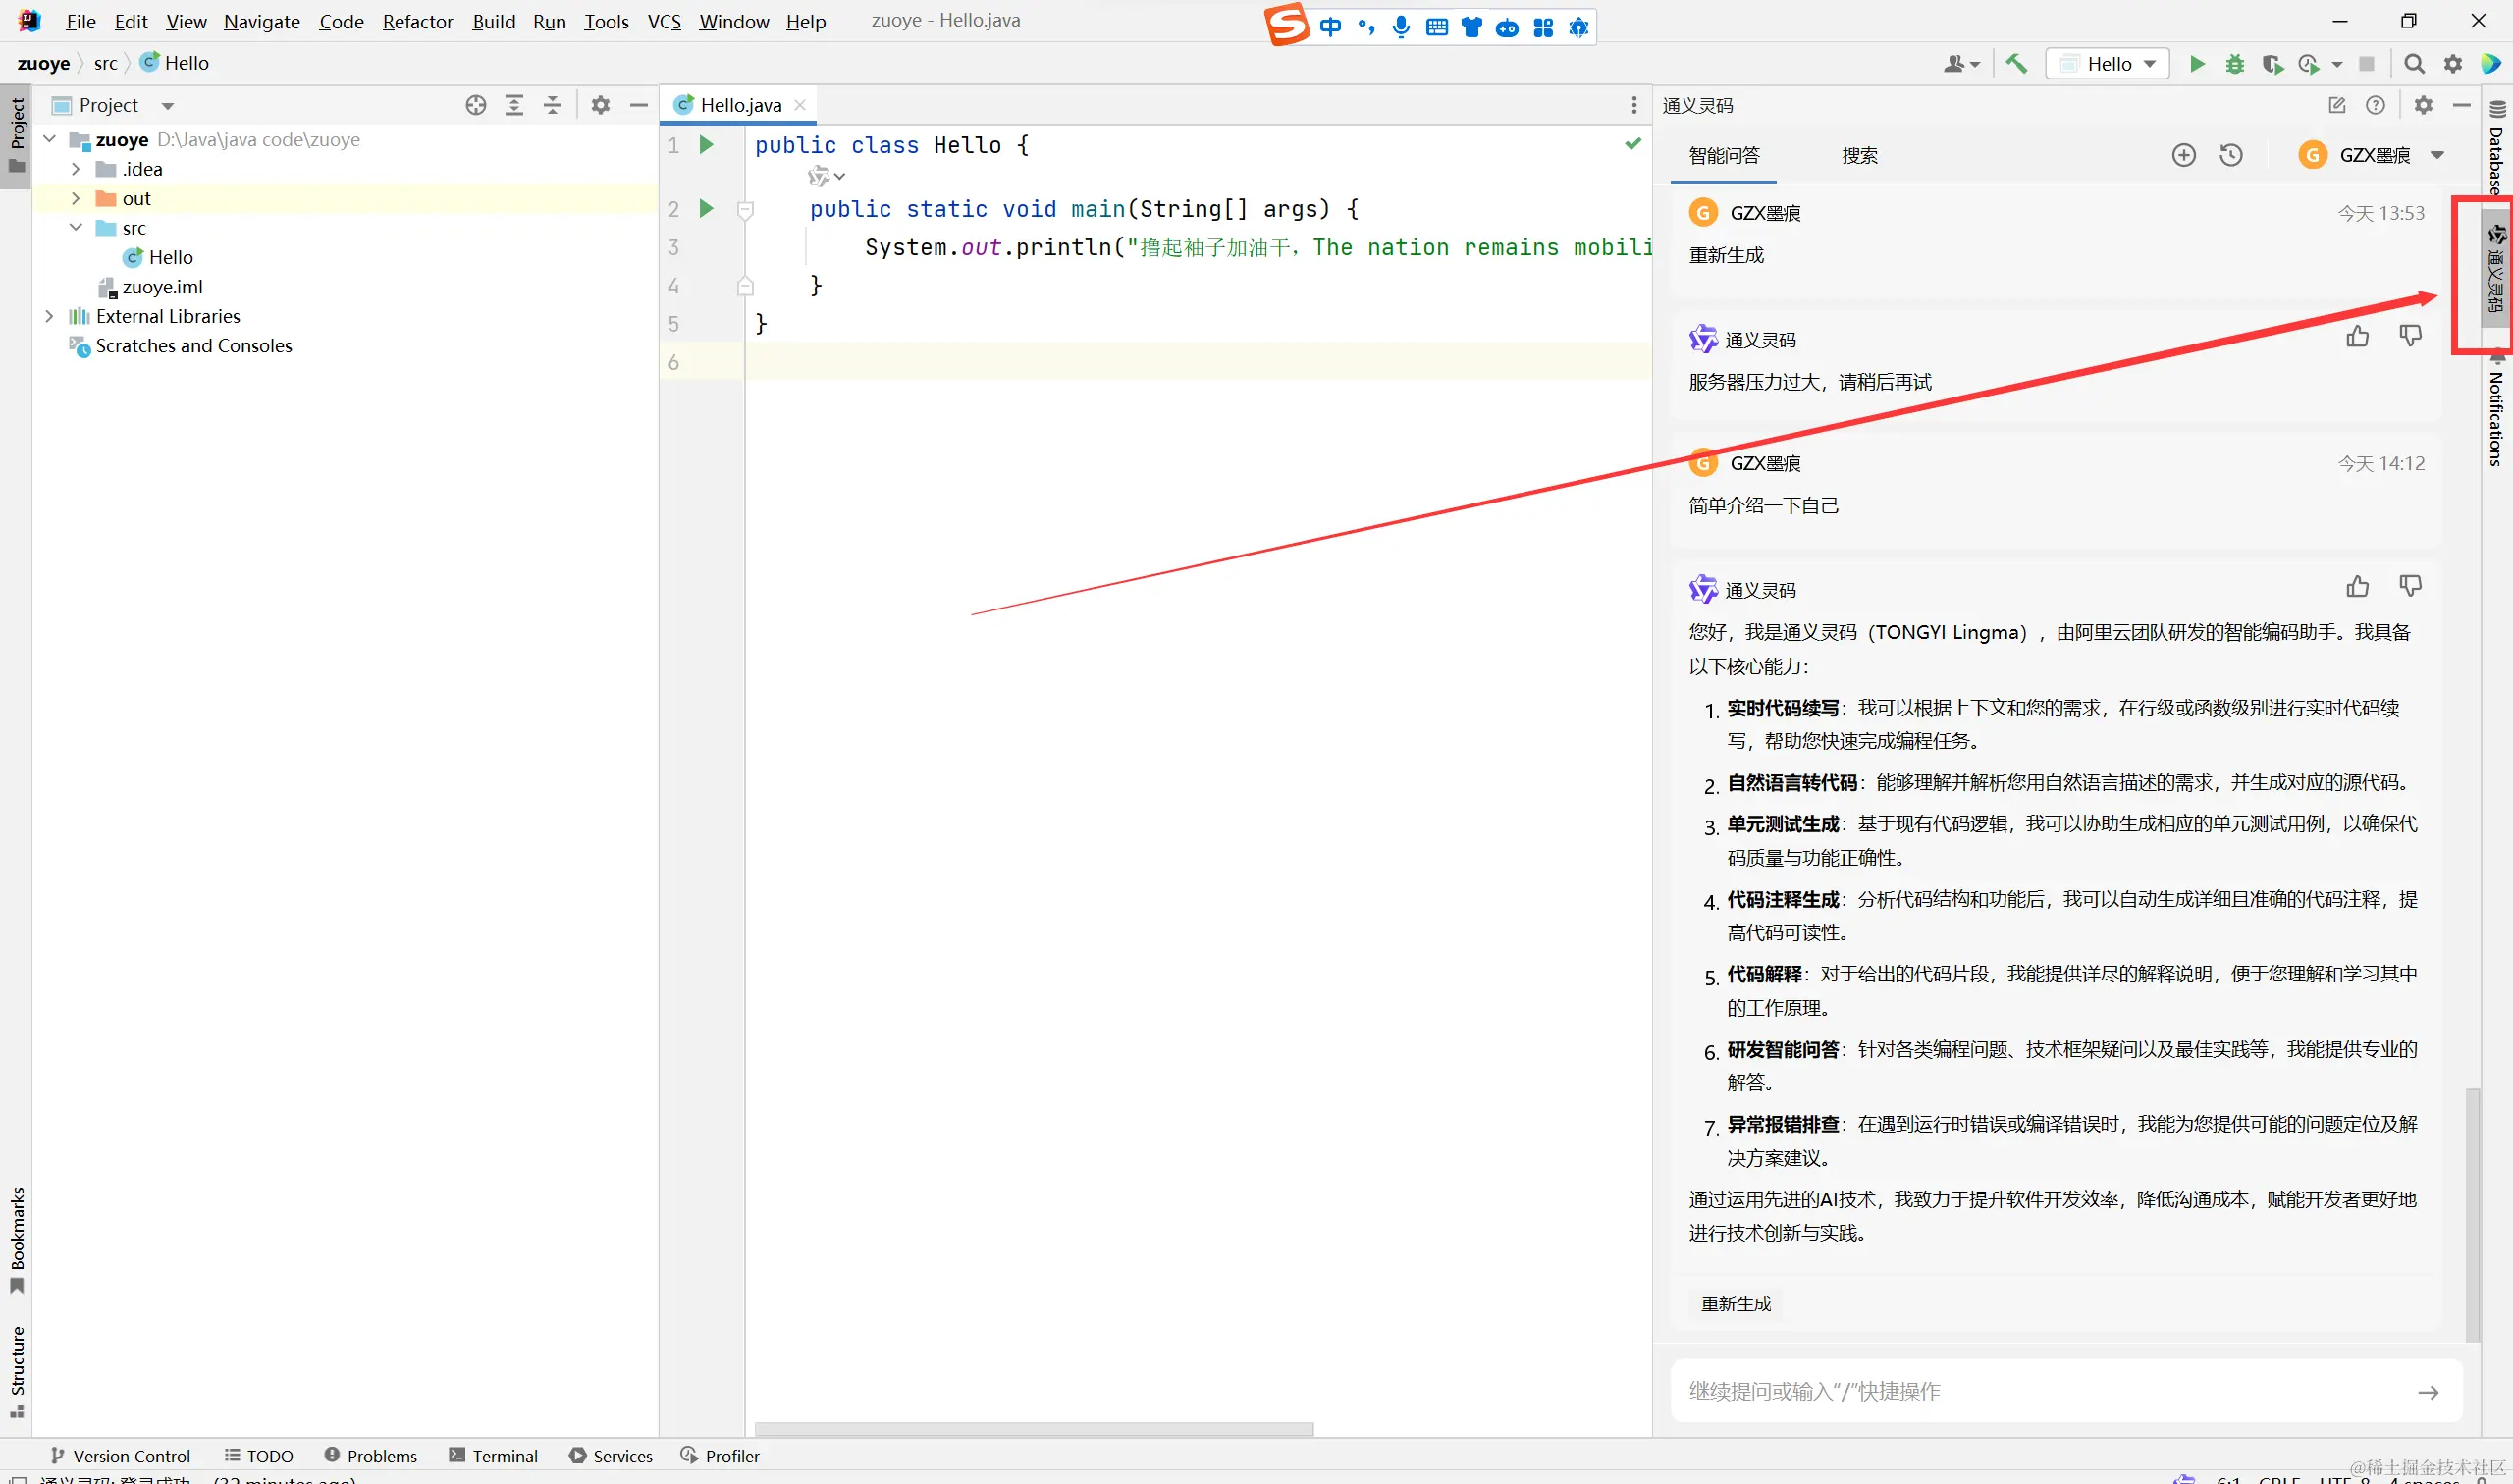Select opened file crosshair in Project panel
The width and height of the screenshot is (2513, 1484).
(476, 105)
